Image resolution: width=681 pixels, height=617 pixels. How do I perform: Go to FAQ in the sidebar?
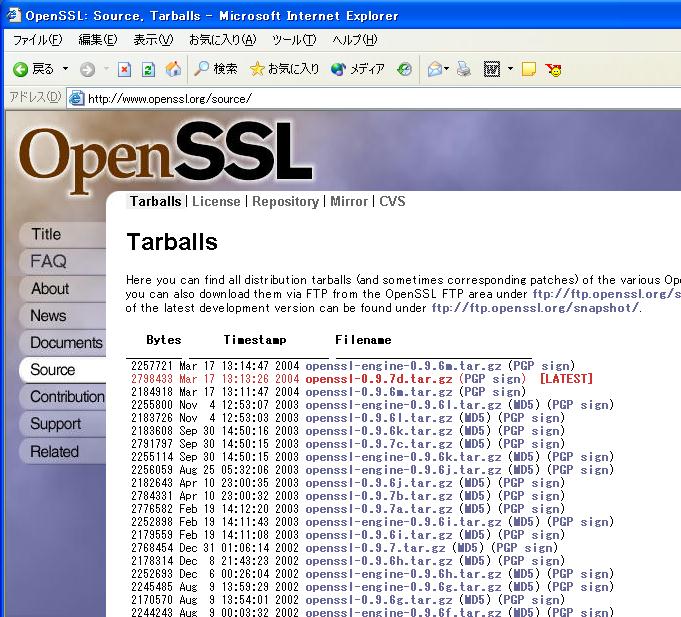tap(63, 261)
